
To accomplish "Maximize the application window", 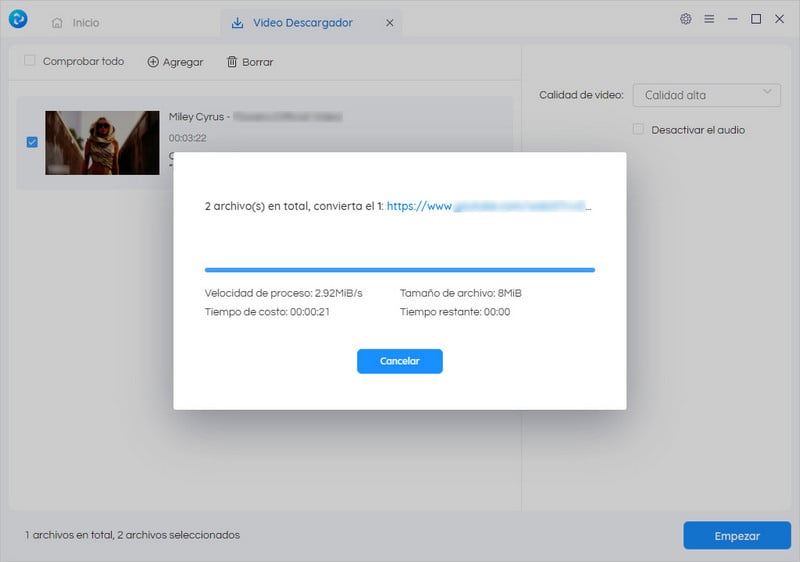I will (x=756, y=19).
